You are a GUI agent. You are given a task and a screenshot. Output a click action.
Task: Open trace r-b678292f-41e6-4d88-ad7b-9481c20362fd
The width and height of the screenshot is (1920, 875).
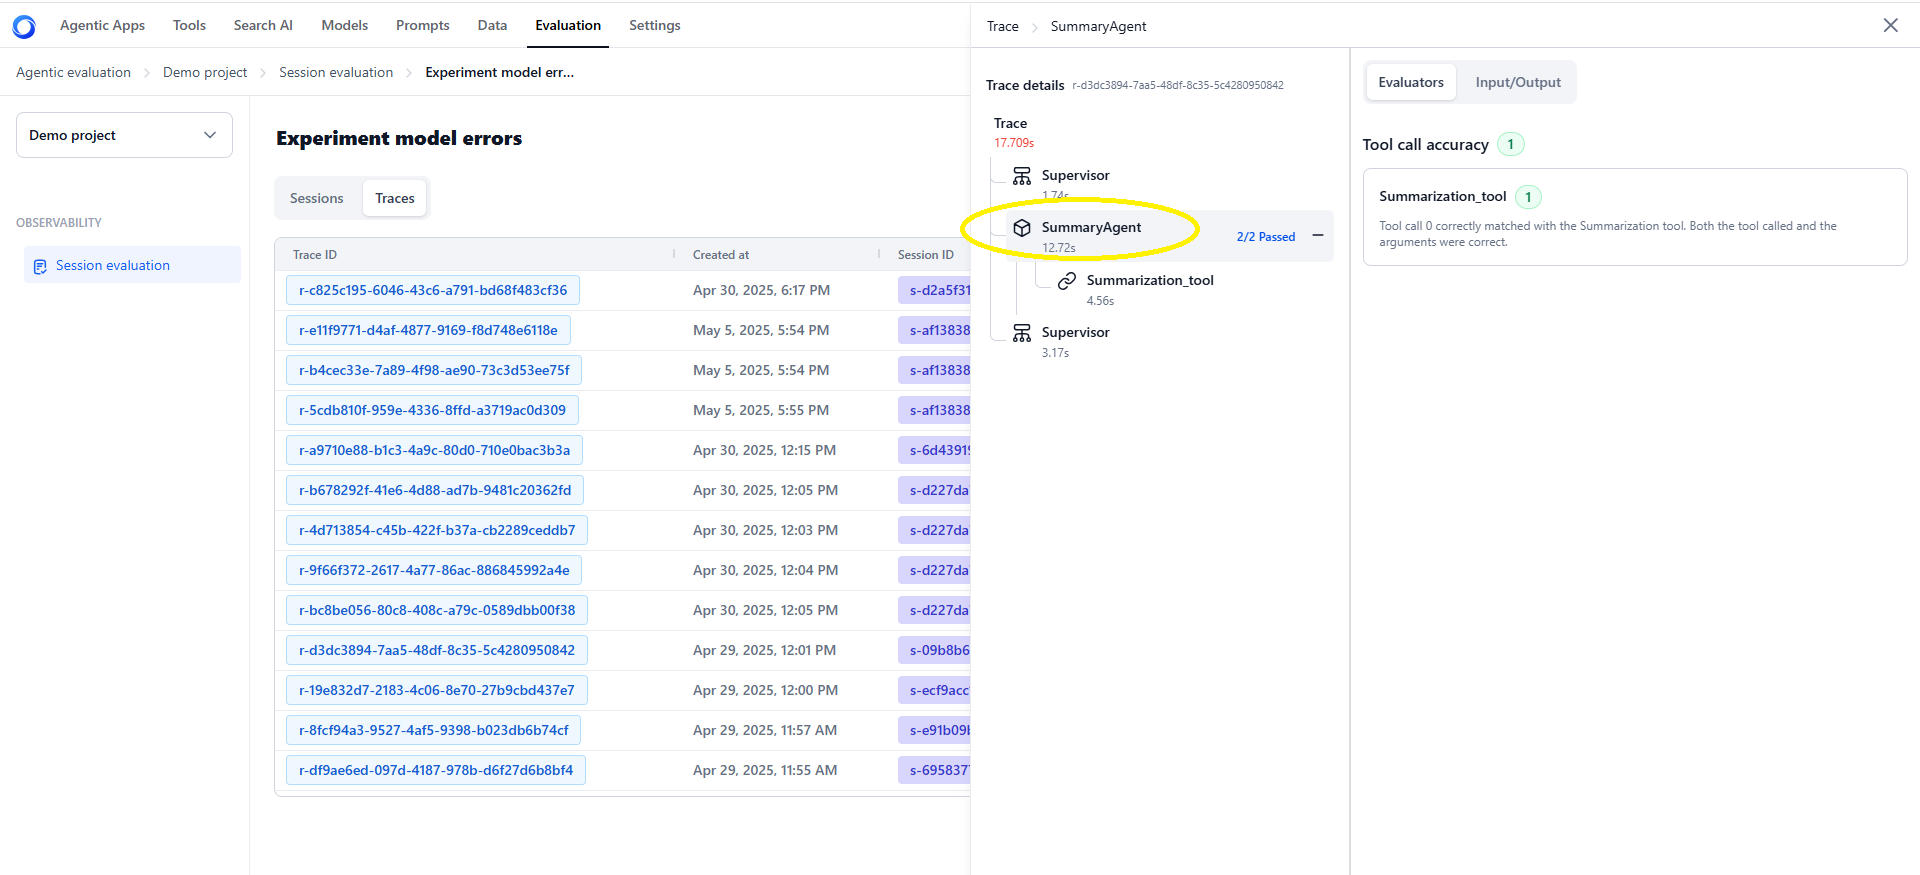pos(435,490)
